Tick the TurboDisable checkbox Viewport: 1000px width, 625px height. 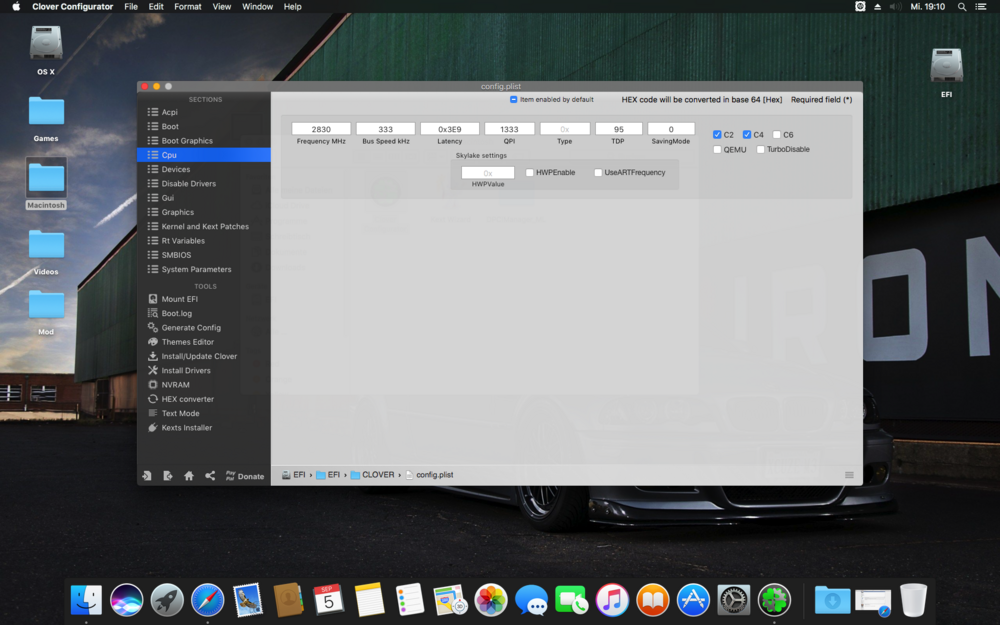761,150
